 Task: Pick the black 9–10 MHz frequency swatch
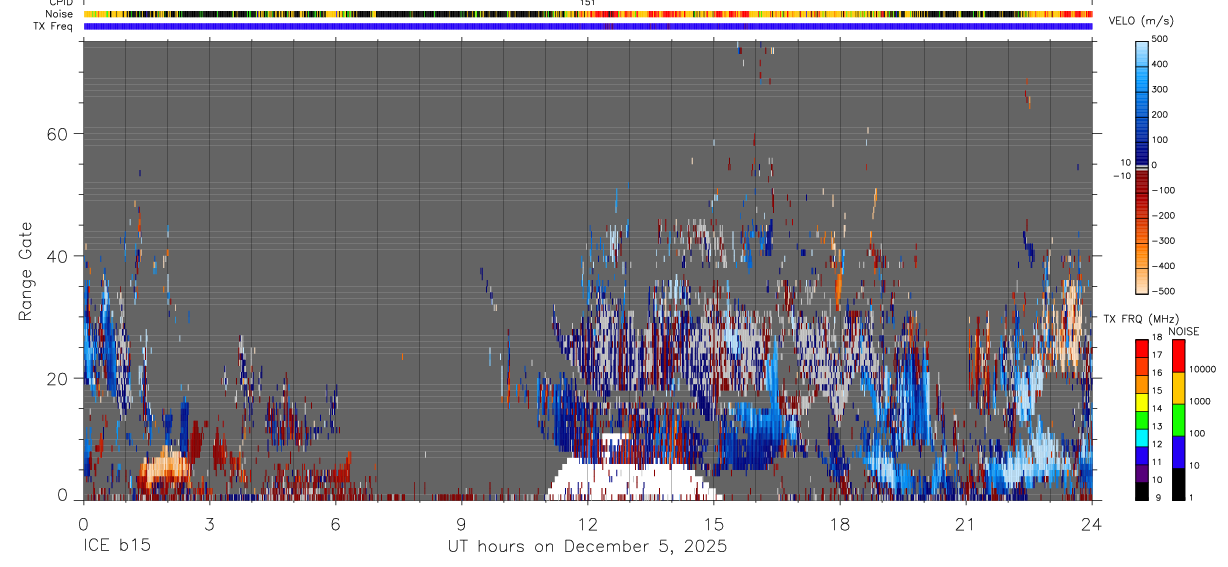tap(1142, 491)
